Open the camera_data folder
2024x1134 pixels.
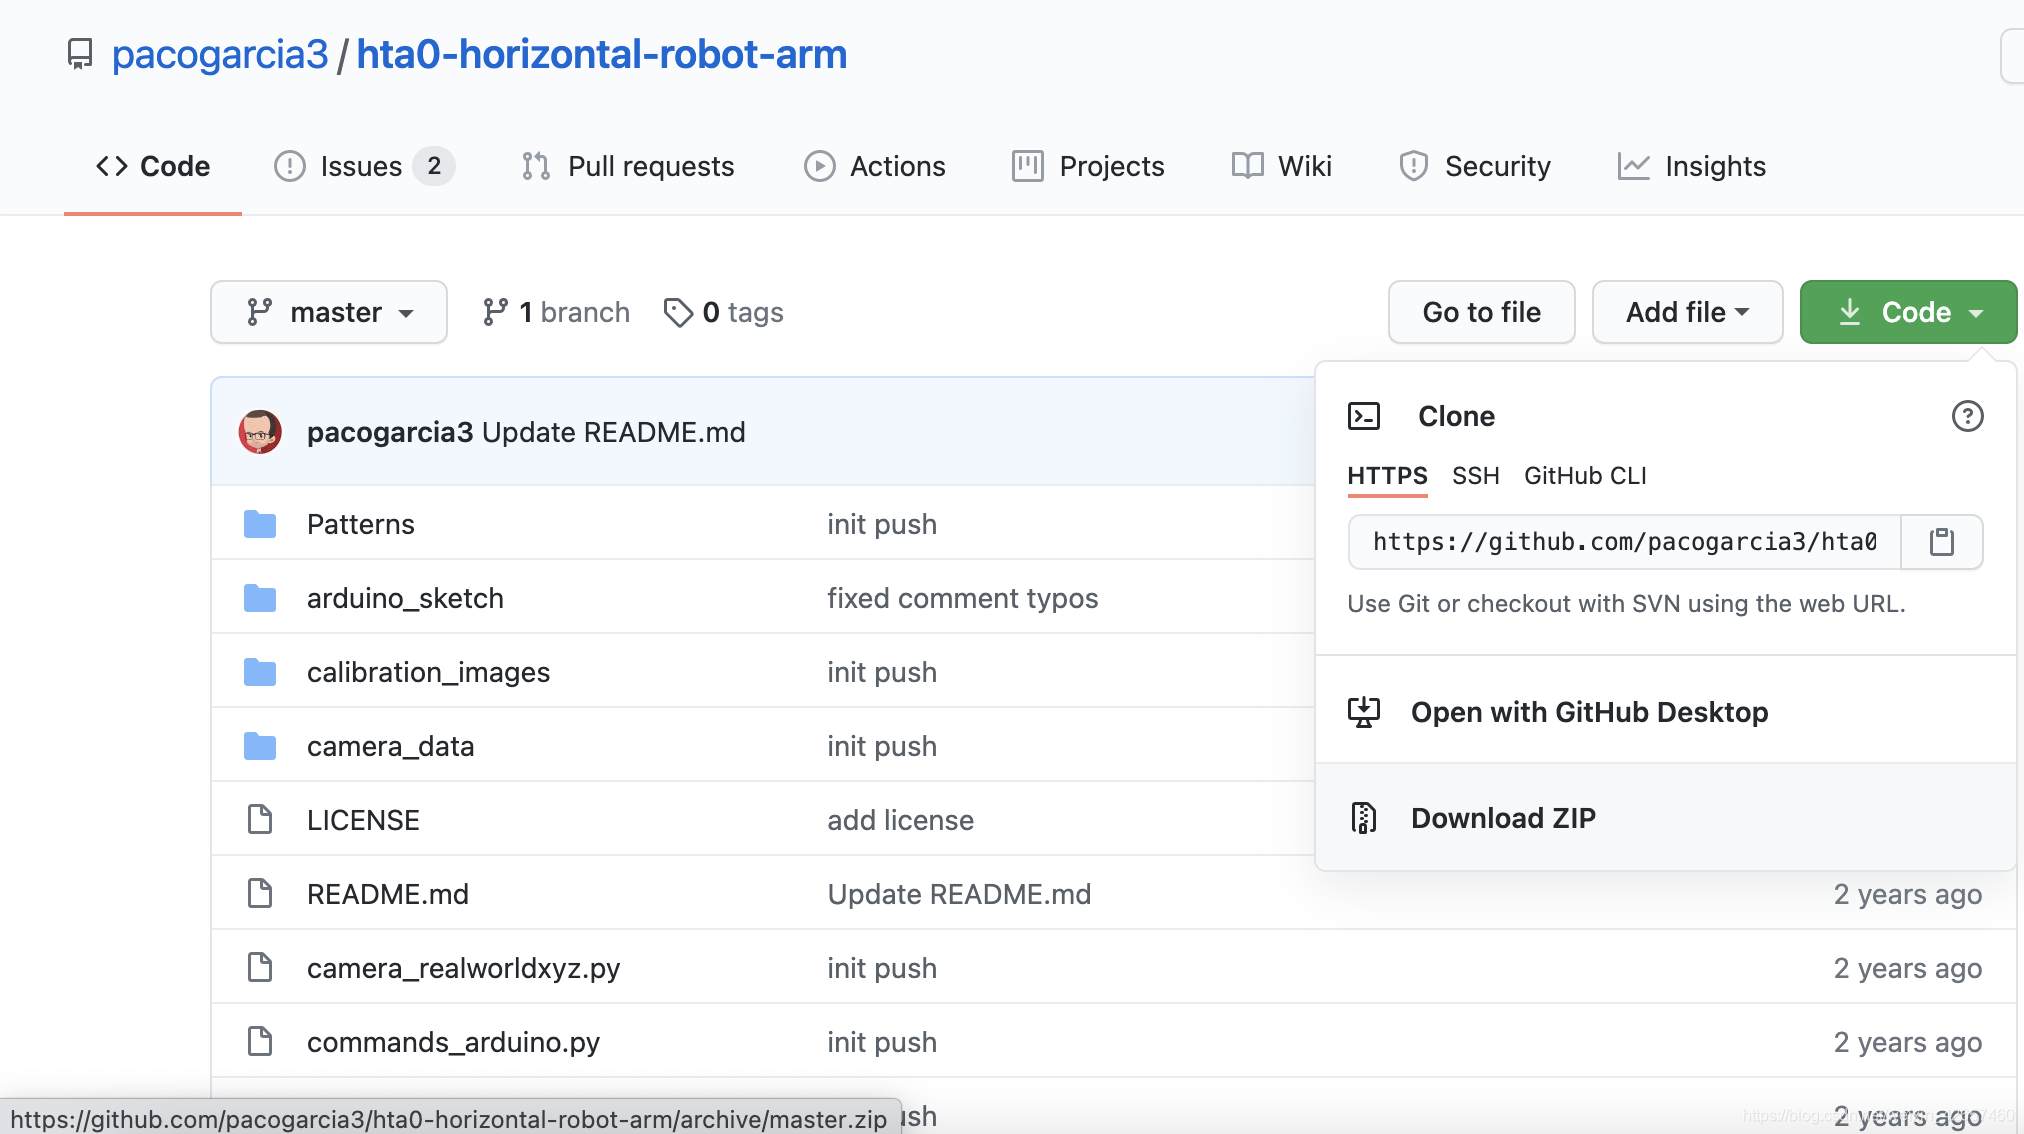coord(390,746)
